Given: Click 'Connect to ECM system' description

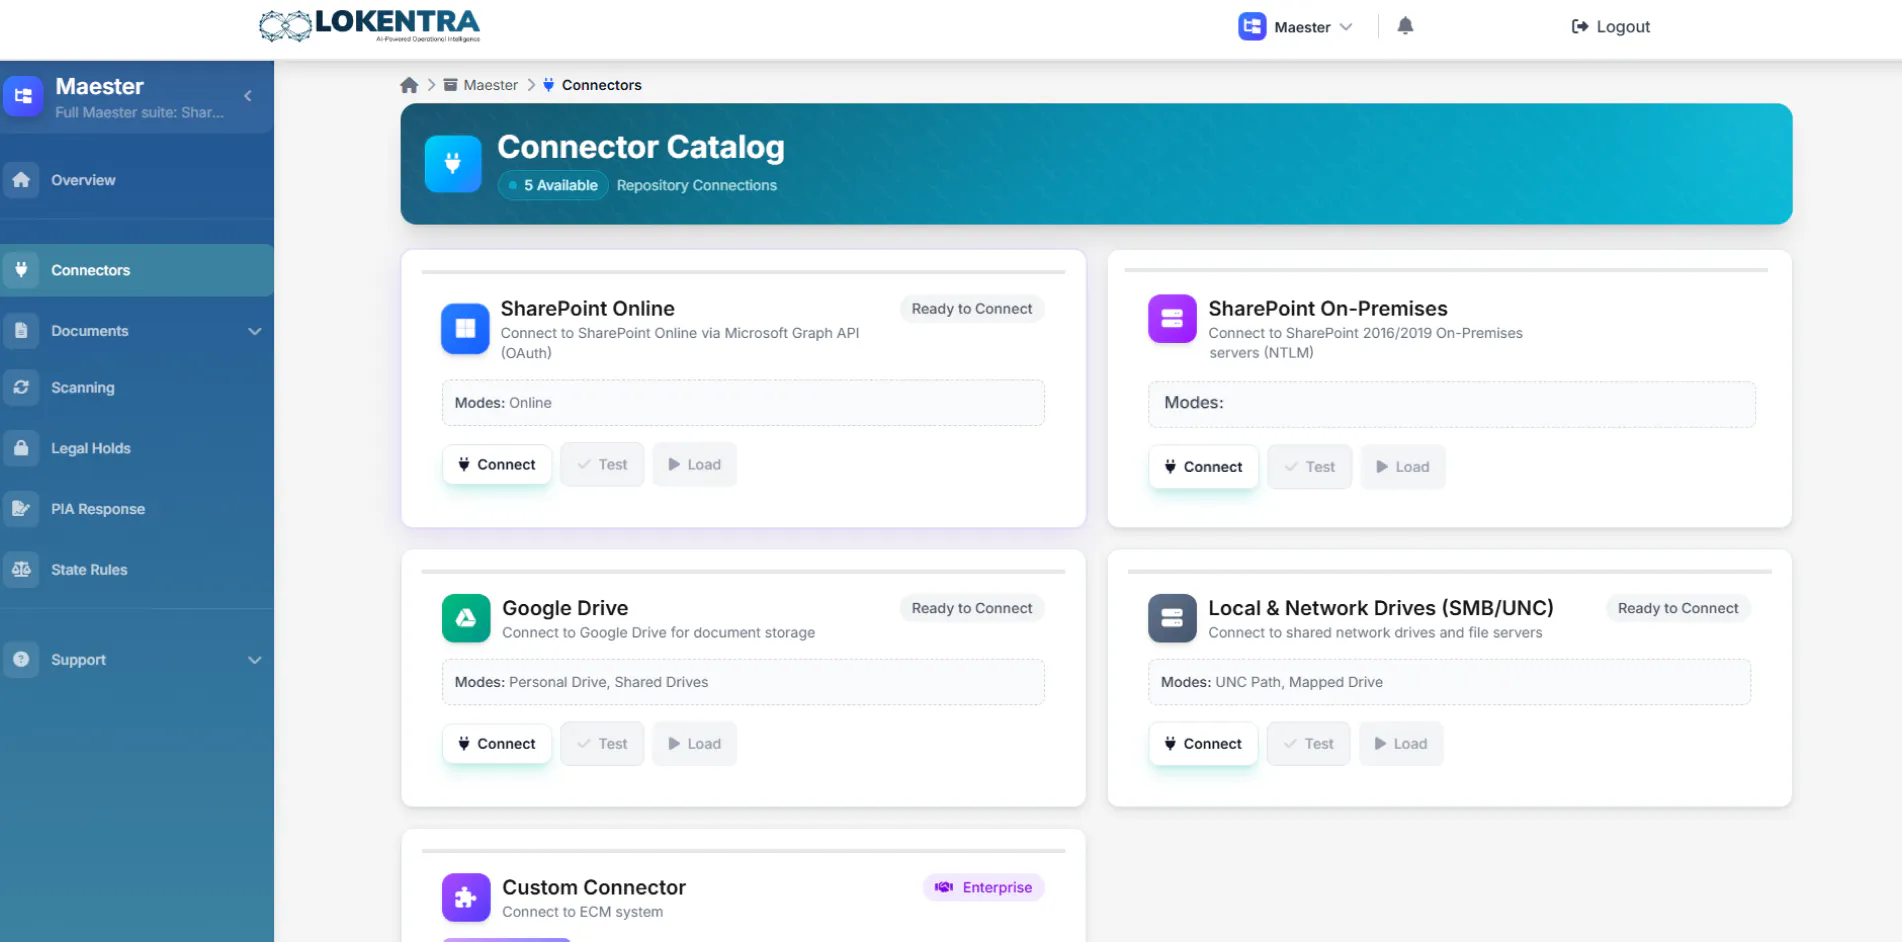Looking at the screenshot, I should click(582, 912).
